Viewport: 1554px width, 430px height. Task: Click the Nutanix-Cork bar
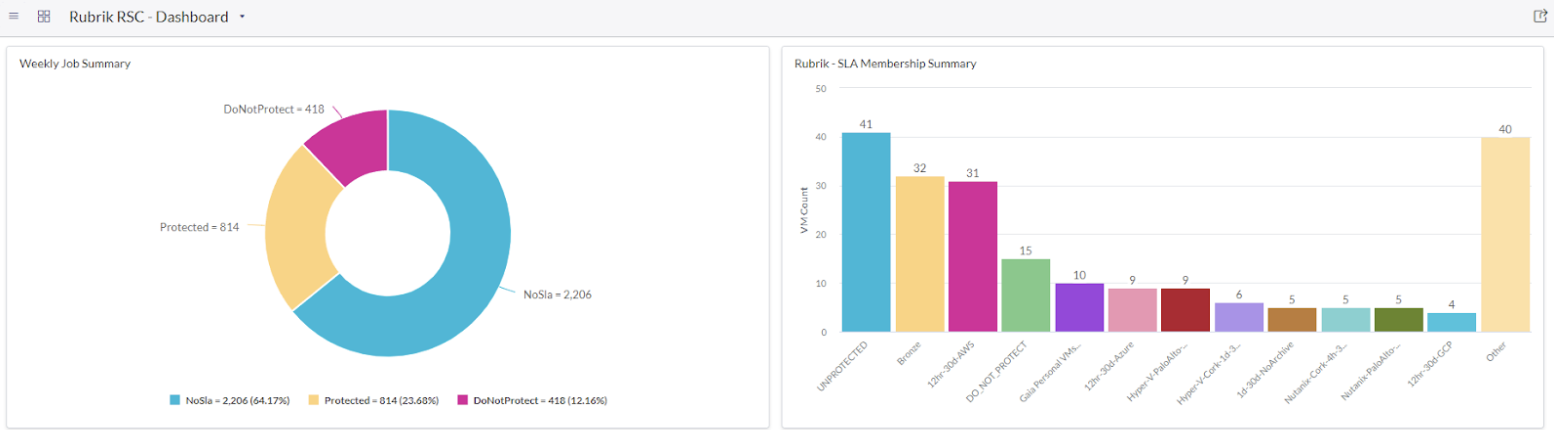[1345, 320]
